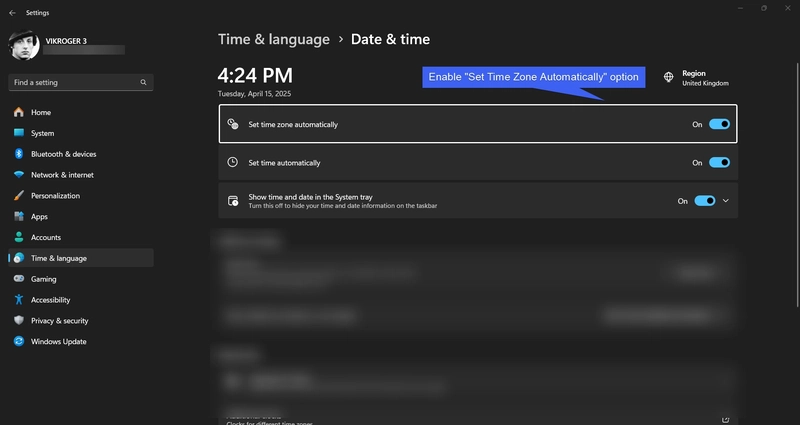The image size is (800, 425).
Task: Click the Windows Update icon in sidebar
Action: pos(18,341)
